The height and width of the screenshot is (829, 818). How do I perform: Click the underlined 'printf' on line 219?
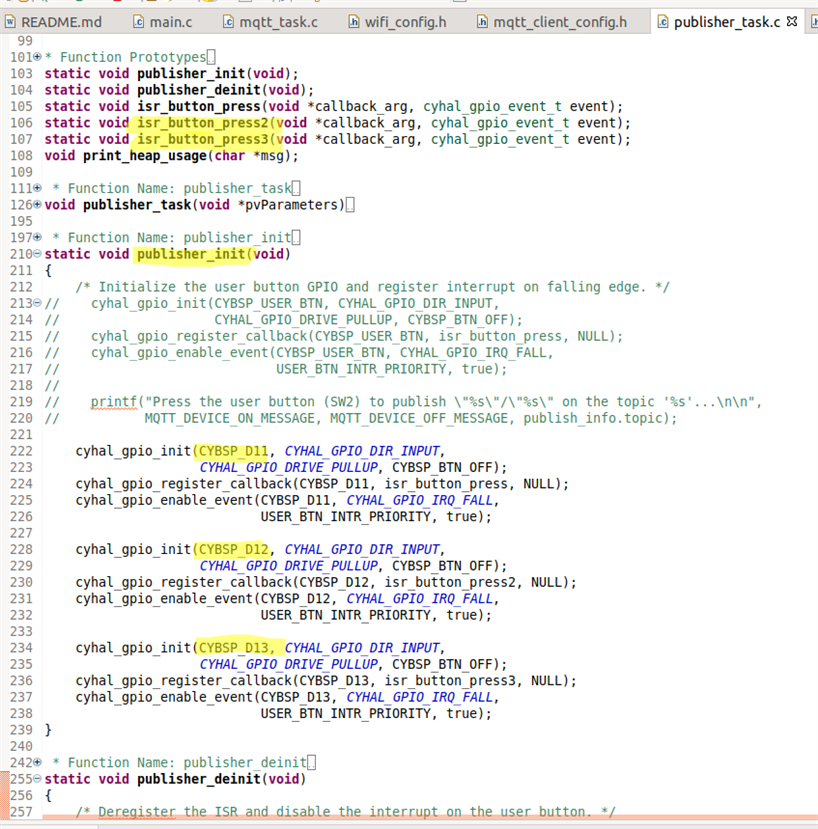114,402
